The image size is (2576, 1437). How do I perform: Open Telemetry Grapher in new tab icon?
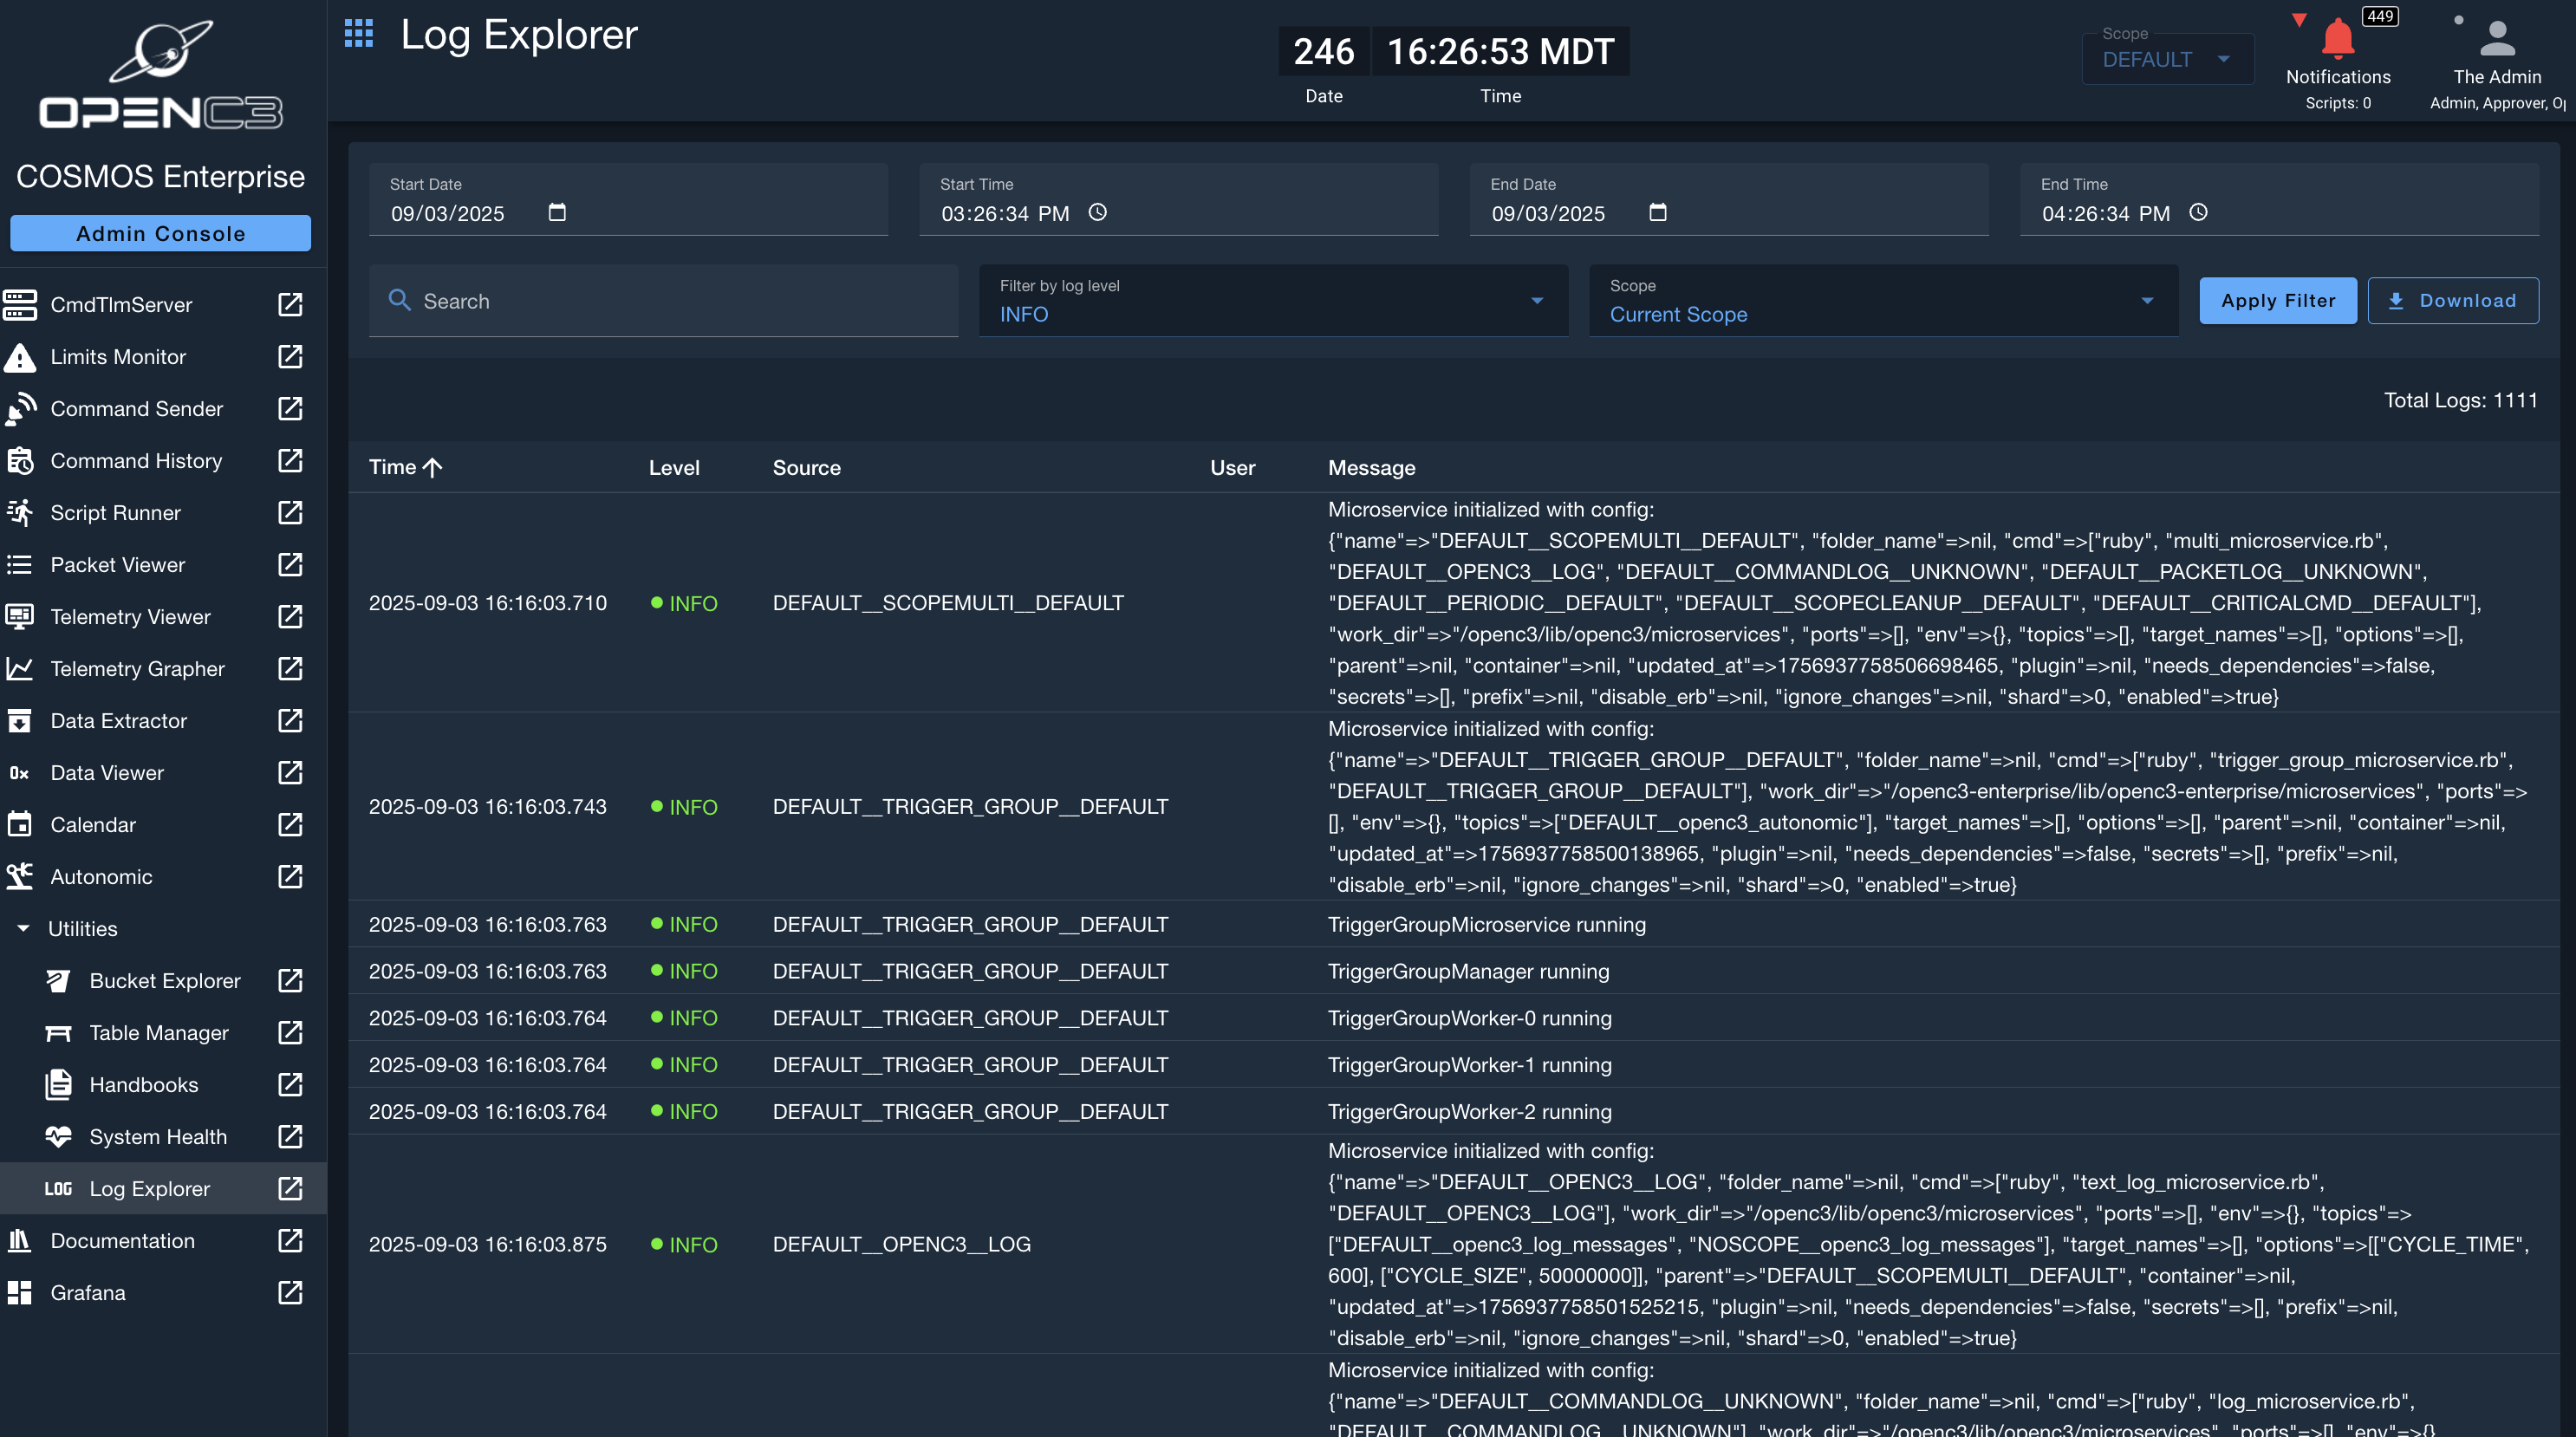[290, 669]
